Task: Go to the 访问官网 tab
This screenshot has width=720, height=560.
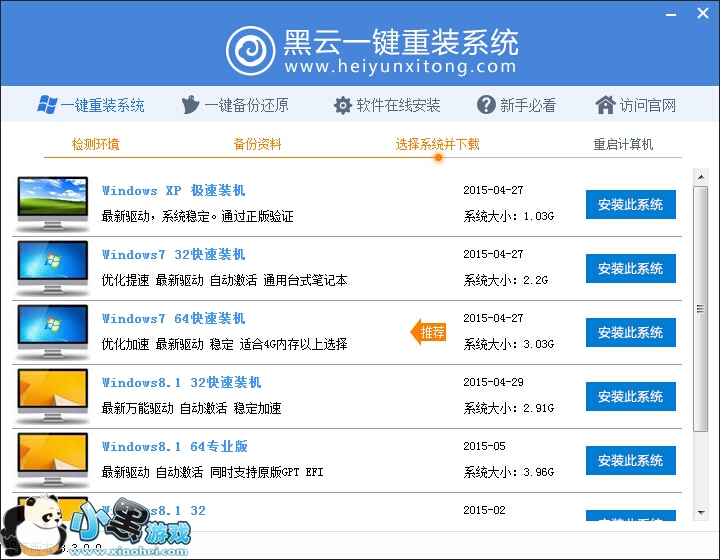Action: pyautogui.click(x=636, y=105)
